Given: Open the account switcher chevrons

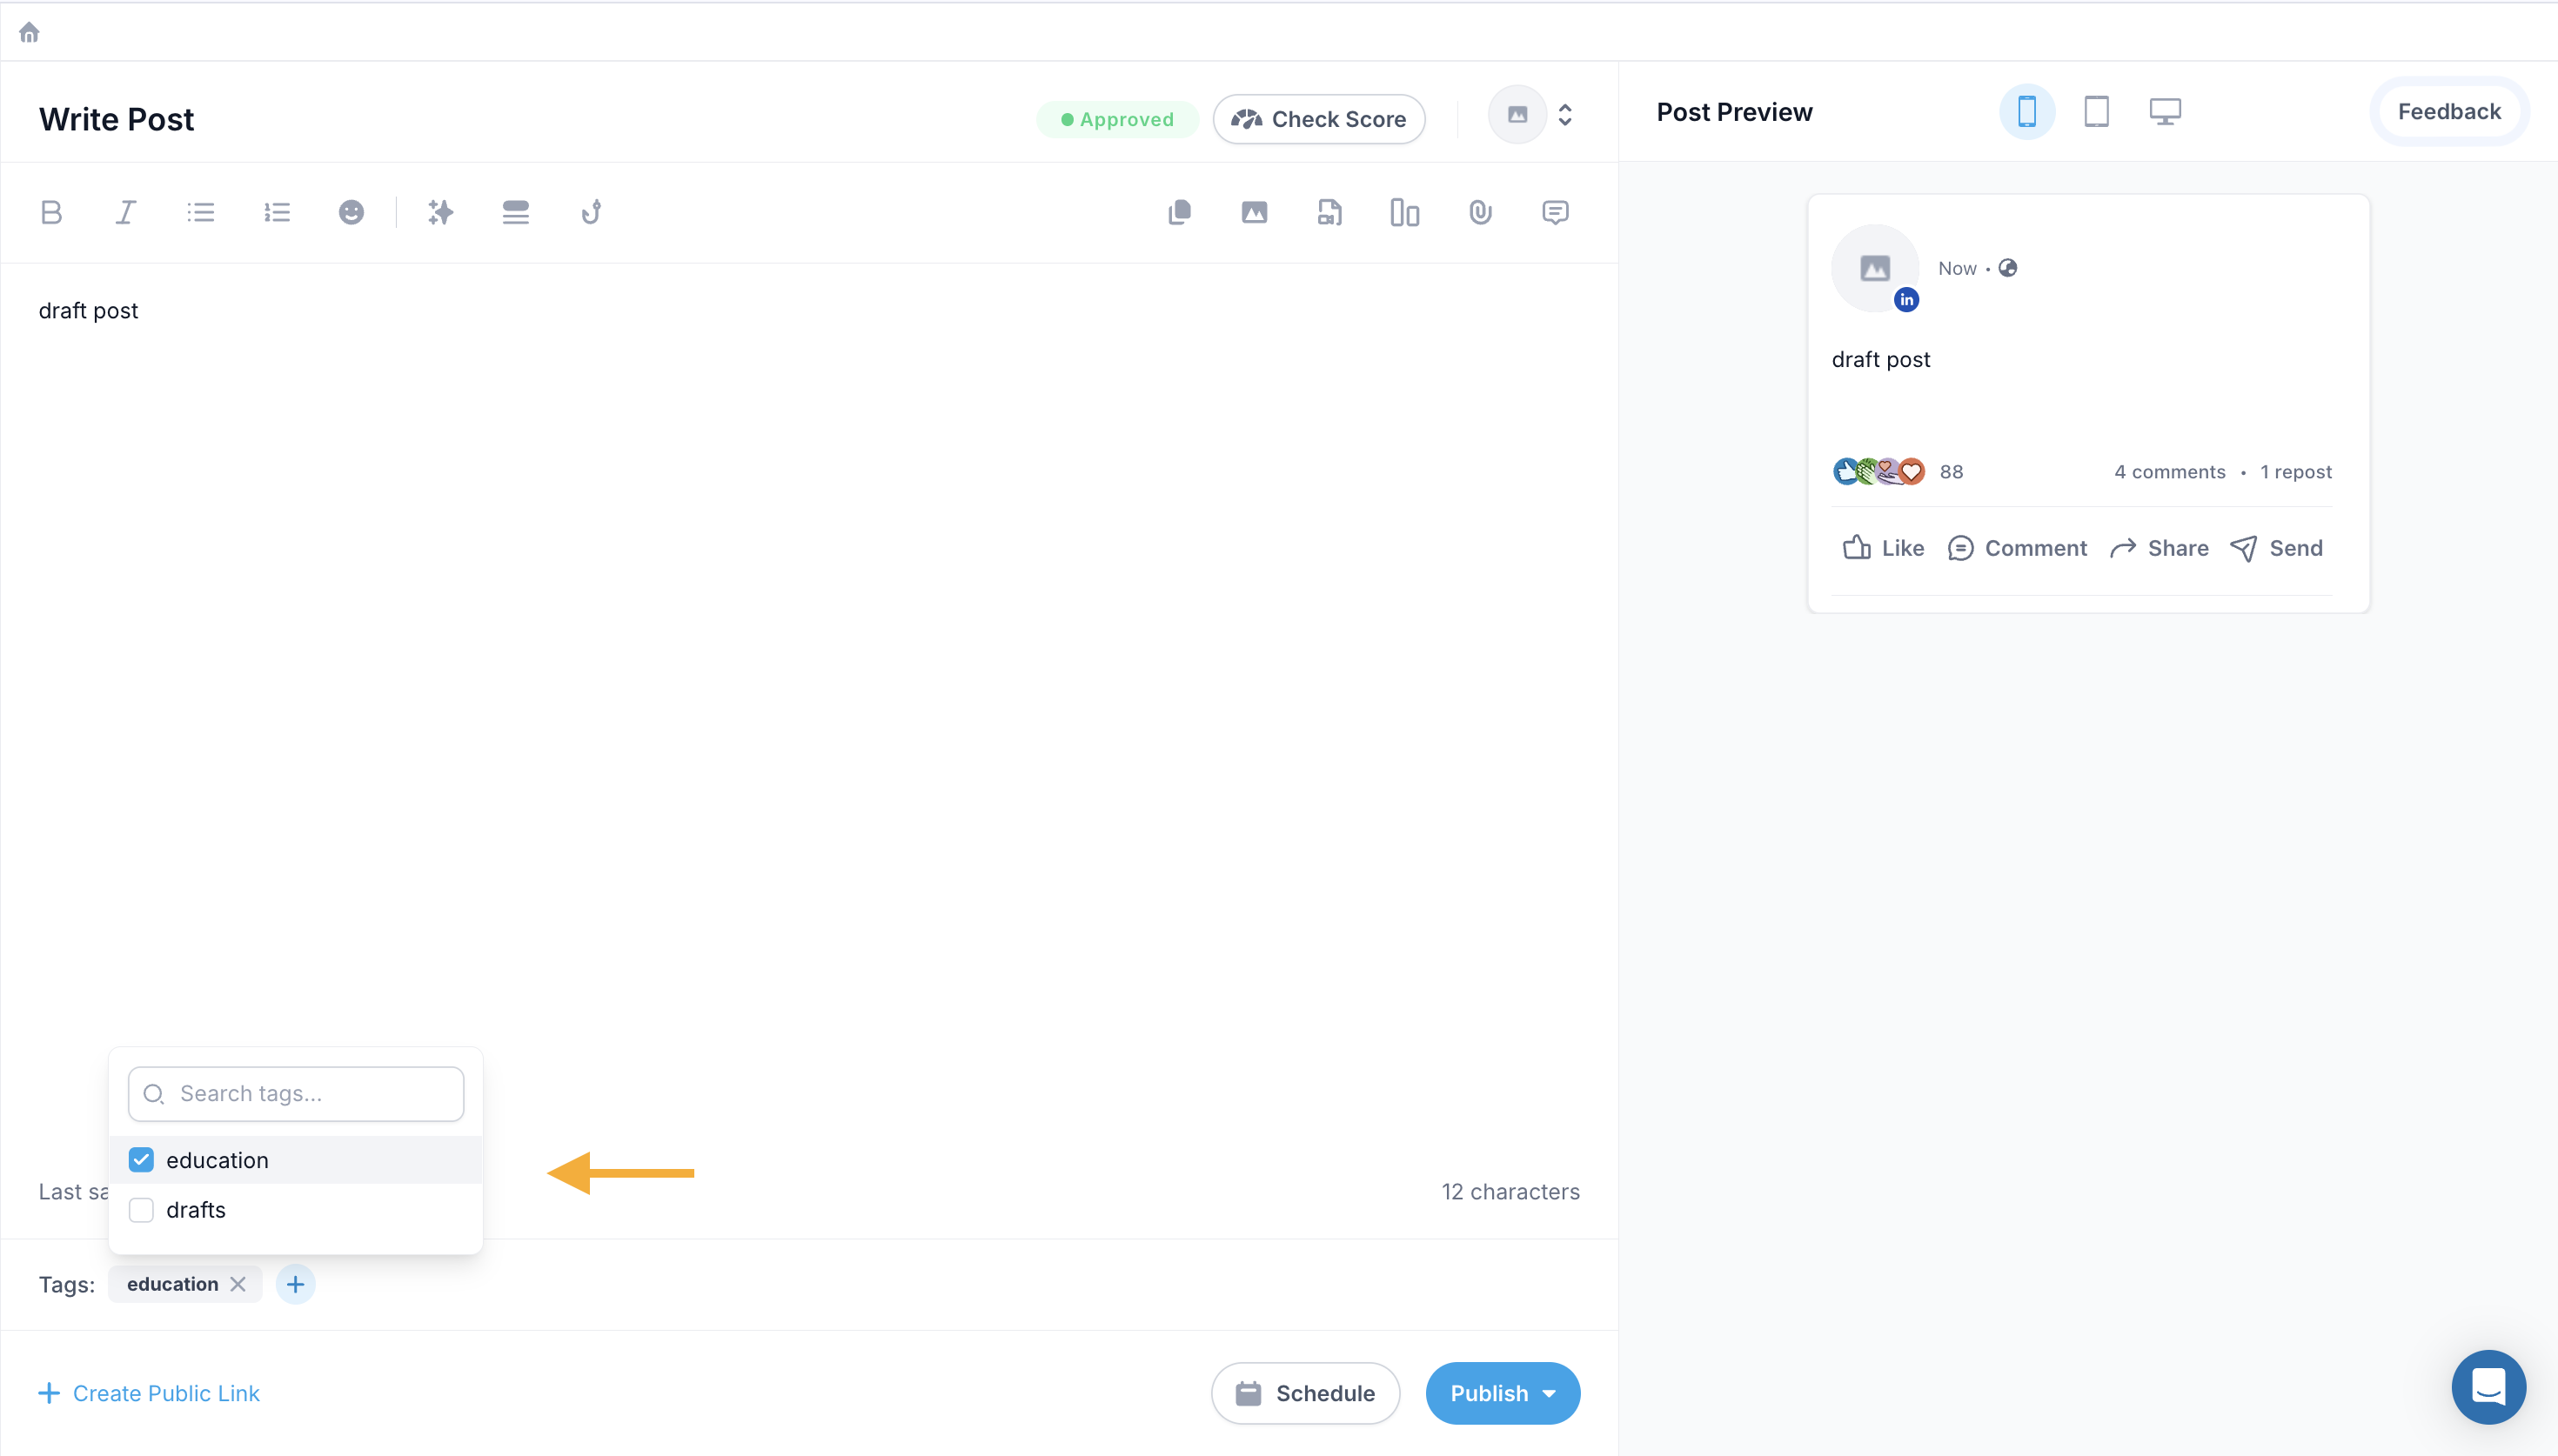Looking at the screenshot, I should (x=1565, y=115).
